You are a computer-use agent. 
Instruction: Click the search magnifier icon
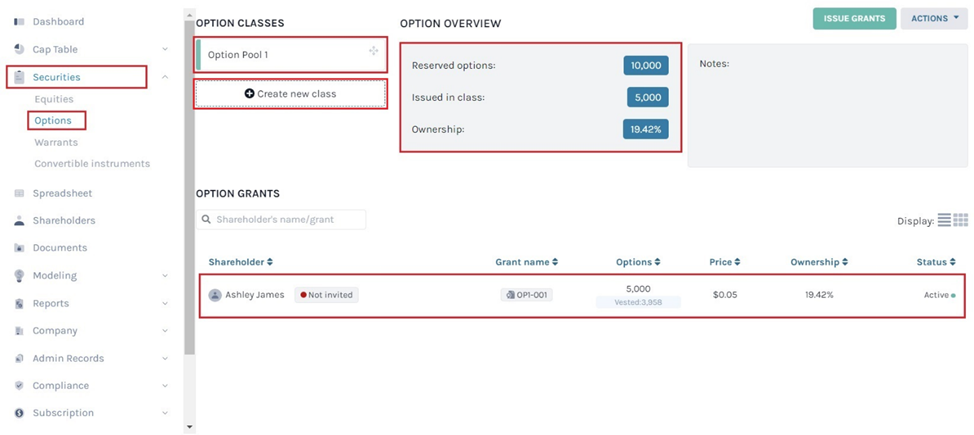[x=206, y=219]
